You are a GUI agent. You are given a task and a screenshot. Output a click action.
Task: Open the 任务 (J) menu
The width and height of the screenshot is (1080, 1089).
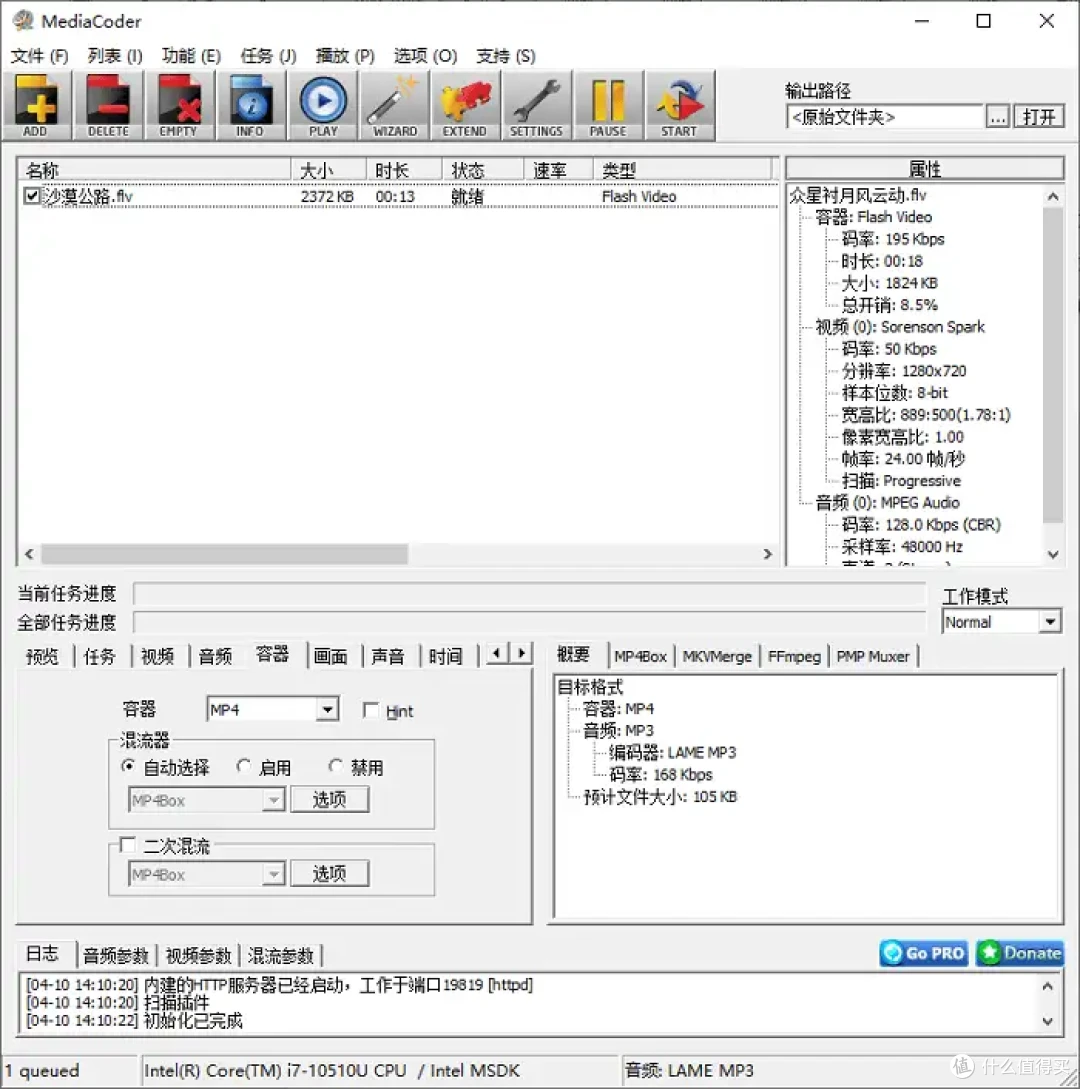point(268,56)
